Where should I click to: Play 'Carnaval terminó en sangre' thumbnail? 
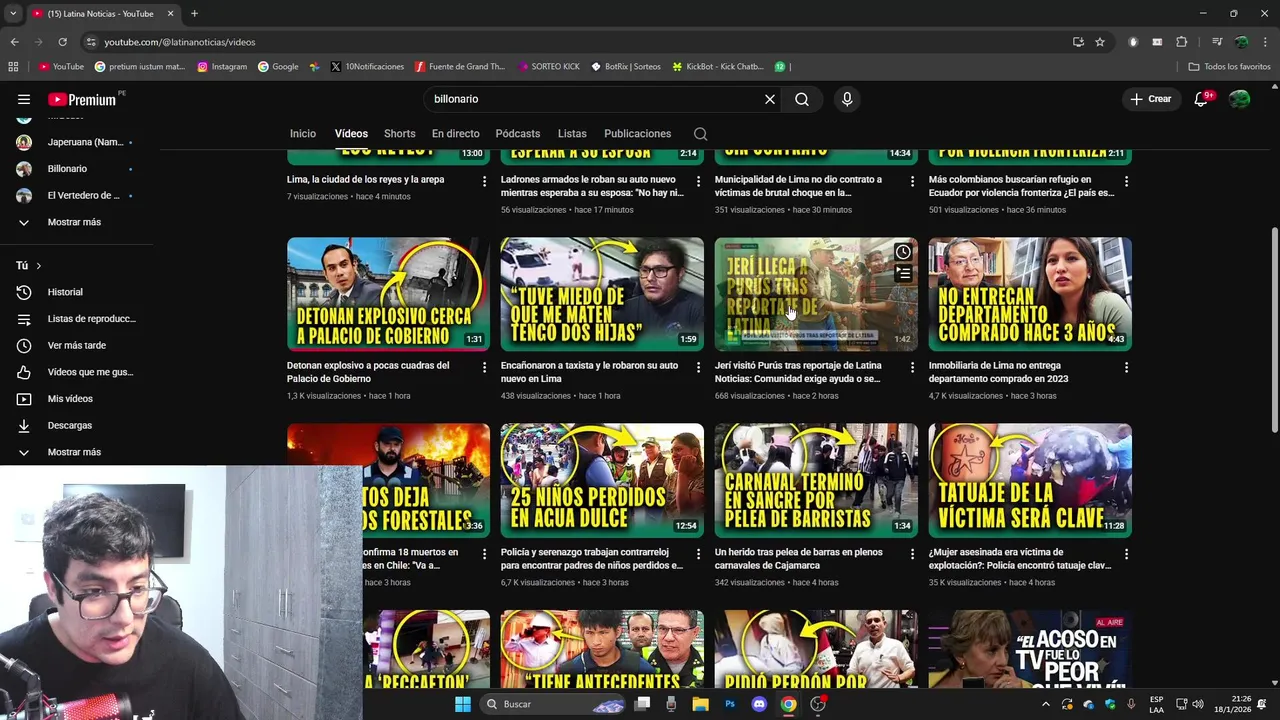(x=816, y=480)
